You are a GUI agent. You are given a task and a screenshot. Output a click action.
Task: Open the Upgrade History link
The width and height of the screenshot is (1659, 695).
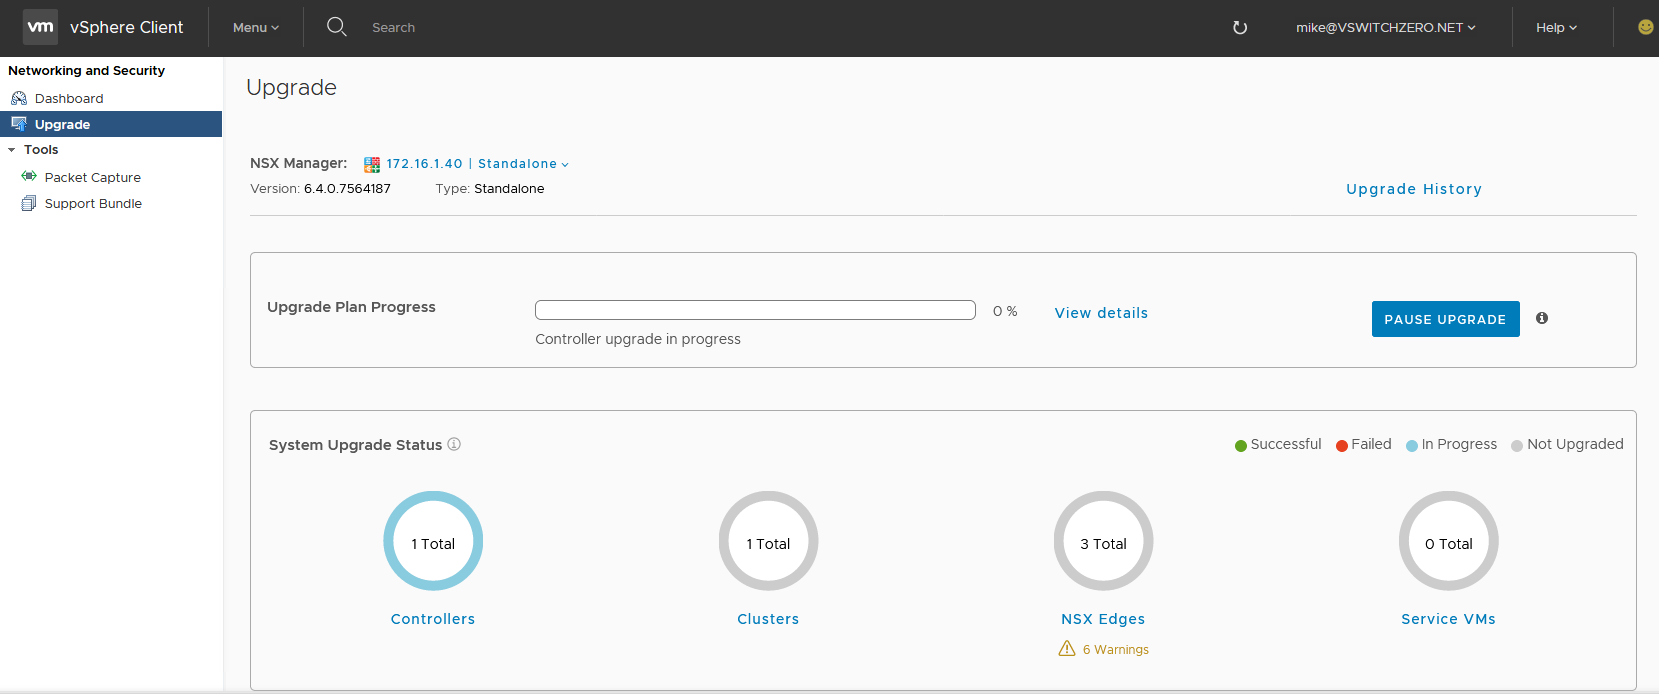[1413, 189]
